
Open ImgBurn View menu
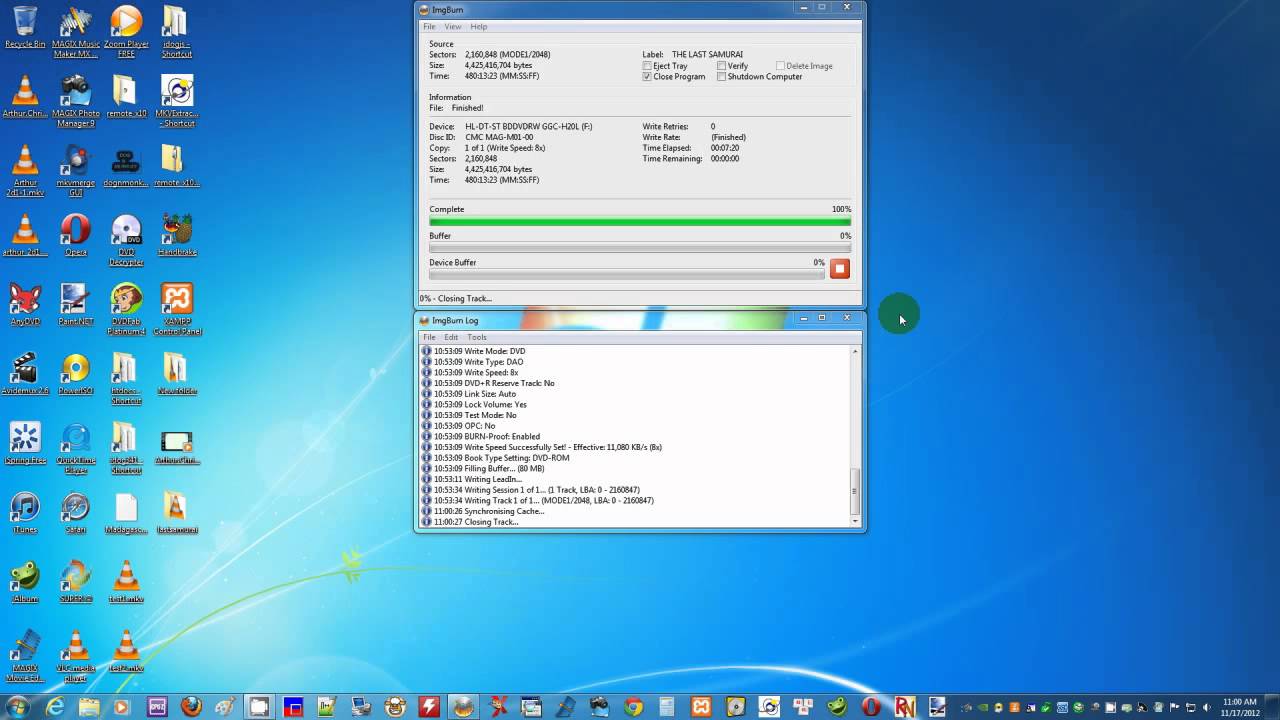pyautogui.click(x=453, y=26)
